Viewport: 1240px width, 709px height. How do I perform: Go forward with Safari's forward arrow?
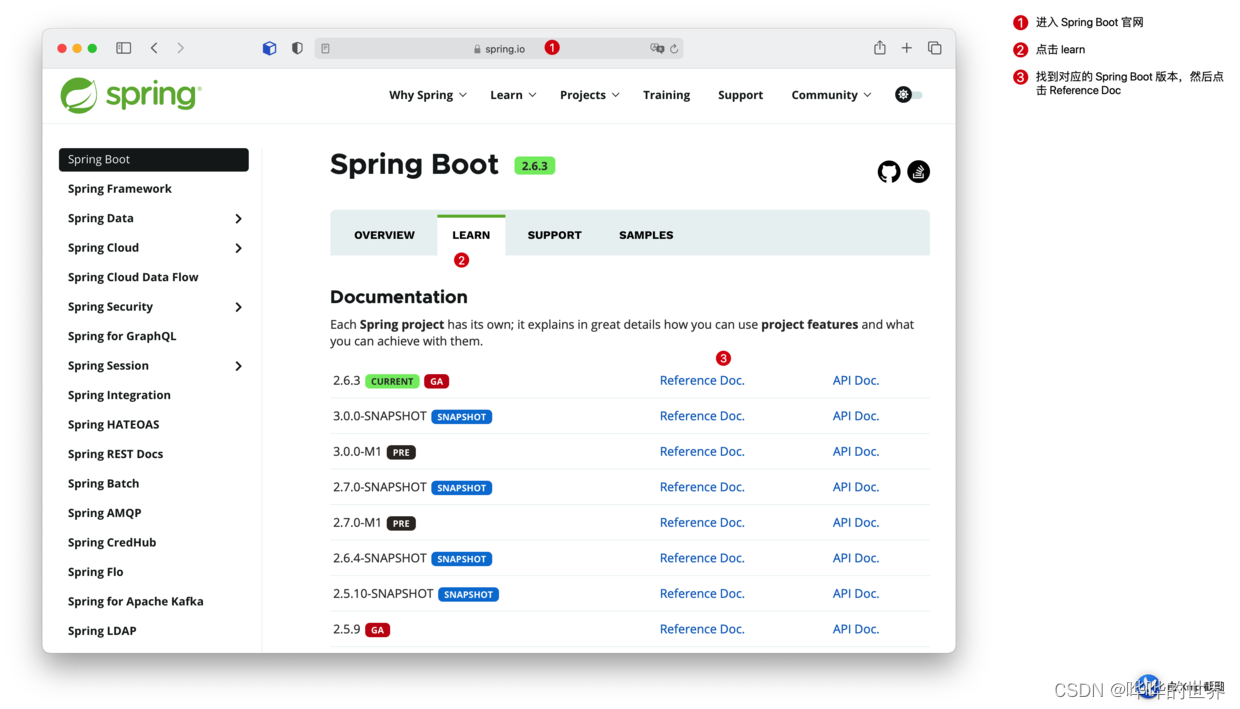pos(180,48)
